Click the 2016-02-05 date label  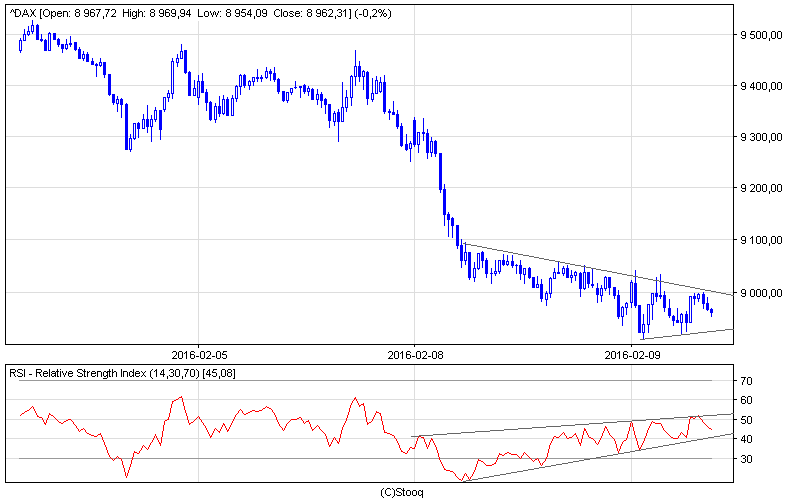199,355
